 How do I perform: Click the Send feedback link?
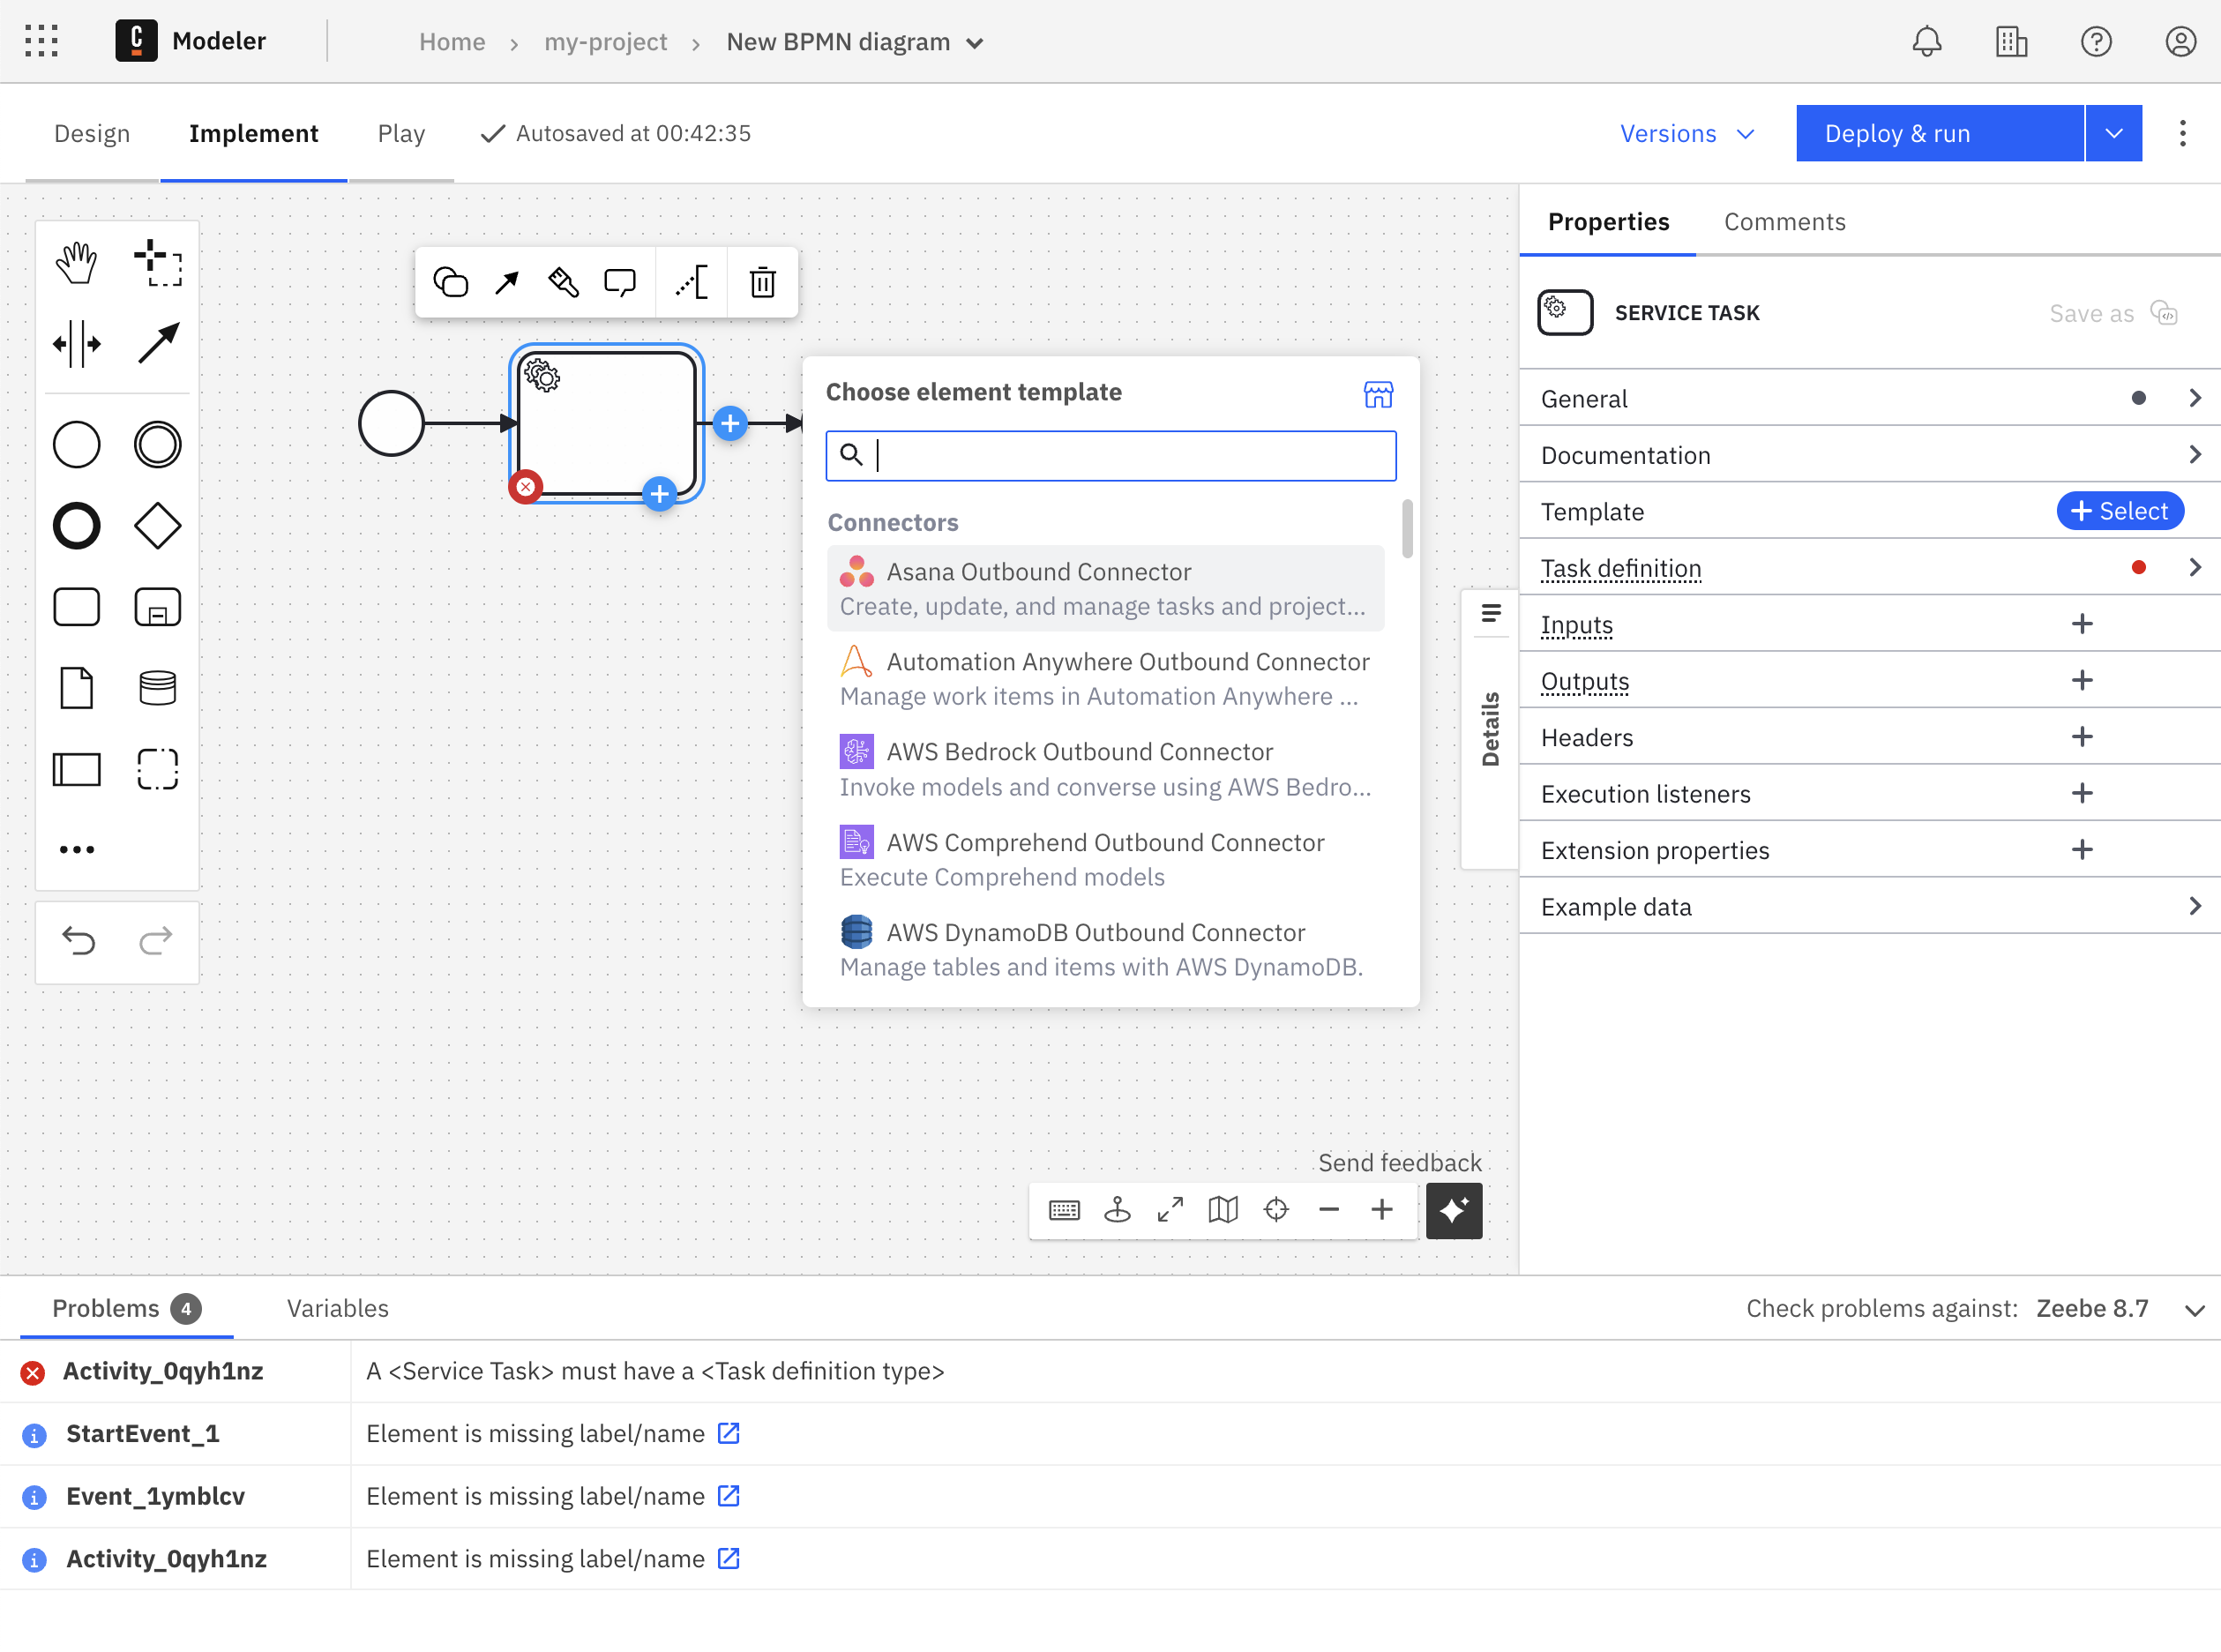[x=1399, y=1162]
